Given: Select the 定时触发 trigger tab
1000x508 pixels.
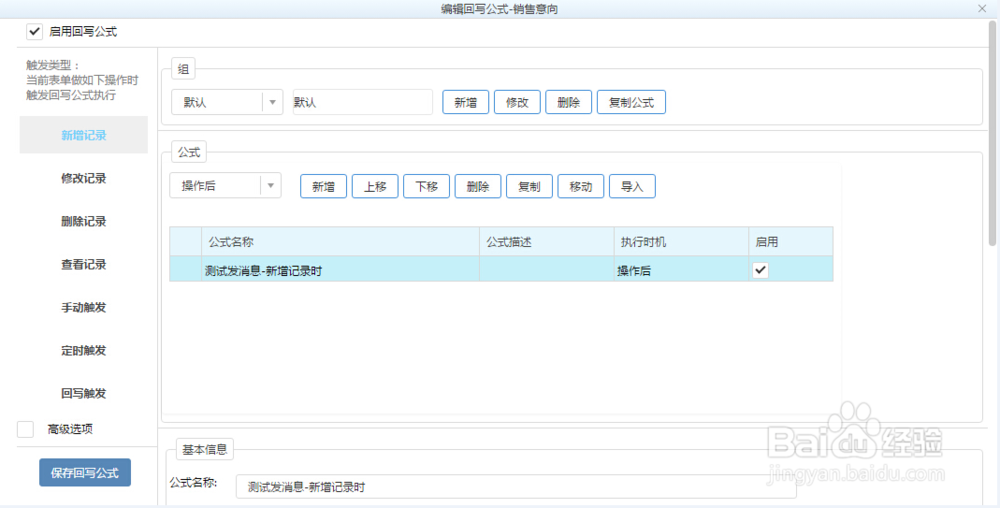Looking at the screenshot, I should click(84, 351).
